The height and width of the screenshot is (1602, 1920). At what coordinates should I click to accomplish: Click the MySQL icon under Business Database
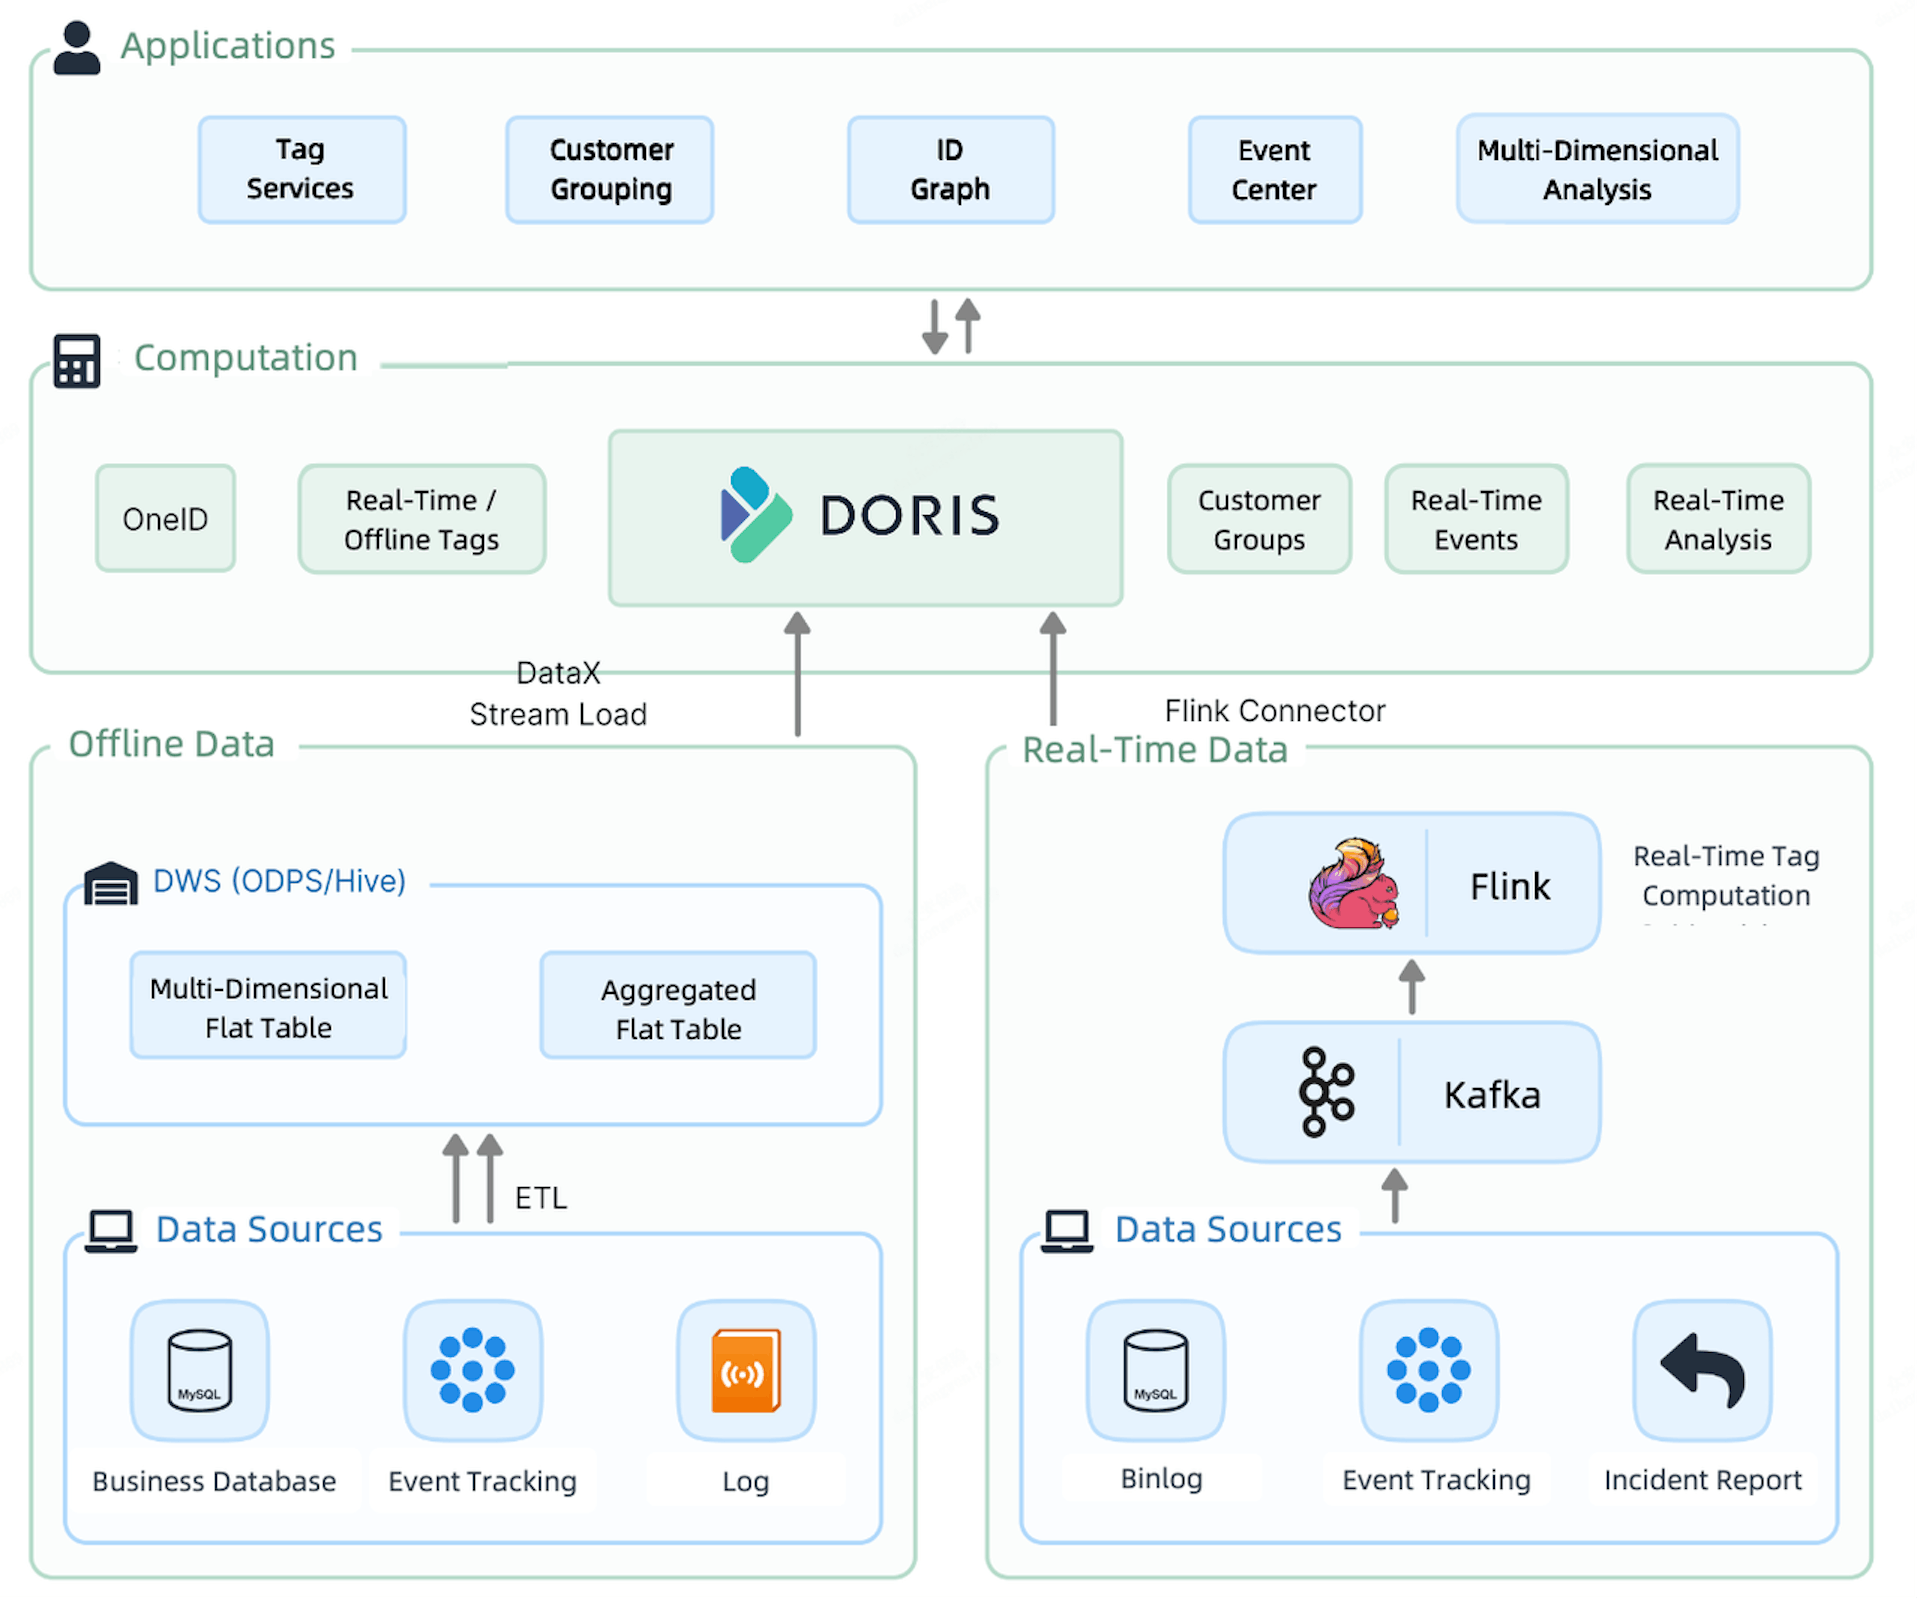[198, 1373]
